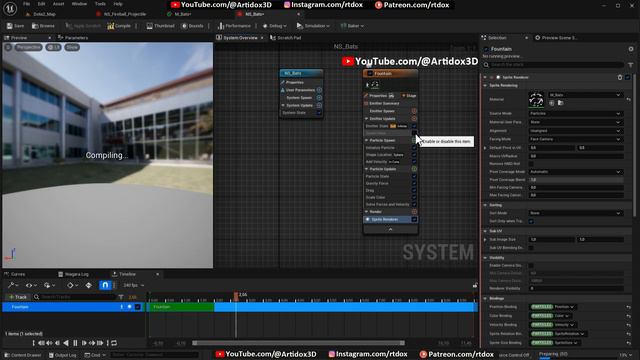This screenshot has width=640, height=360.
Task: Toggle Drag module checkbox
Action: (x=414, y=191)
